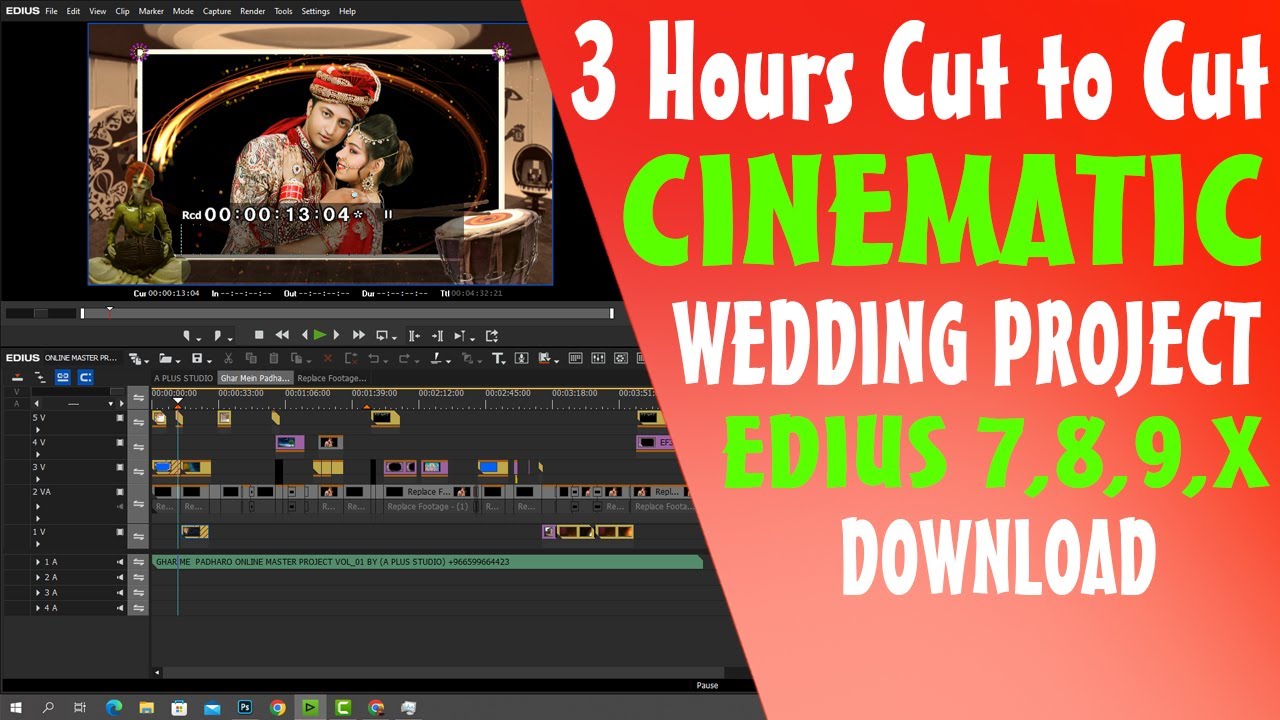1280x720 pixels.
Task: Click the Ripple Delete icon
Action: click(x=351, y=358)
